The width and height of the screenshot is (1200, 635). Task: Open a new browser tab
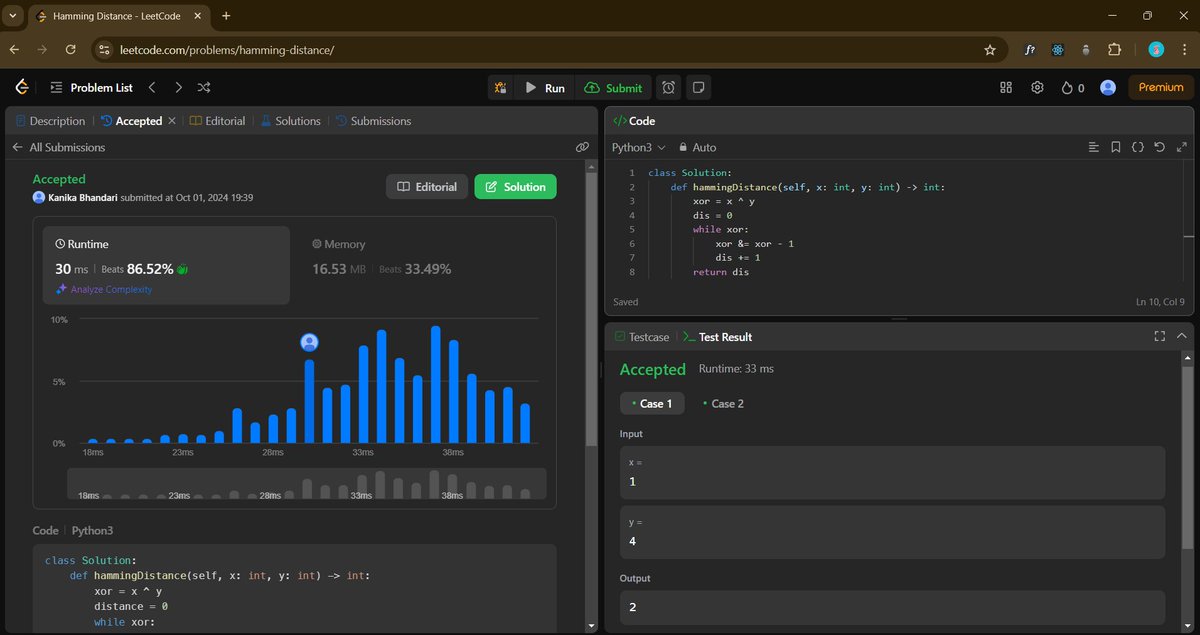point(226,16)
